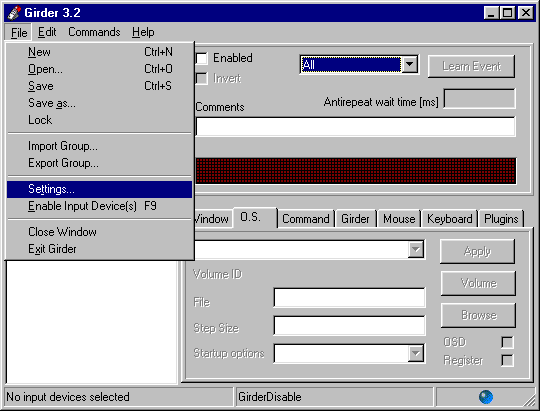
Task: Switch to the Plugins tab
Action: (x=501, y=219)
